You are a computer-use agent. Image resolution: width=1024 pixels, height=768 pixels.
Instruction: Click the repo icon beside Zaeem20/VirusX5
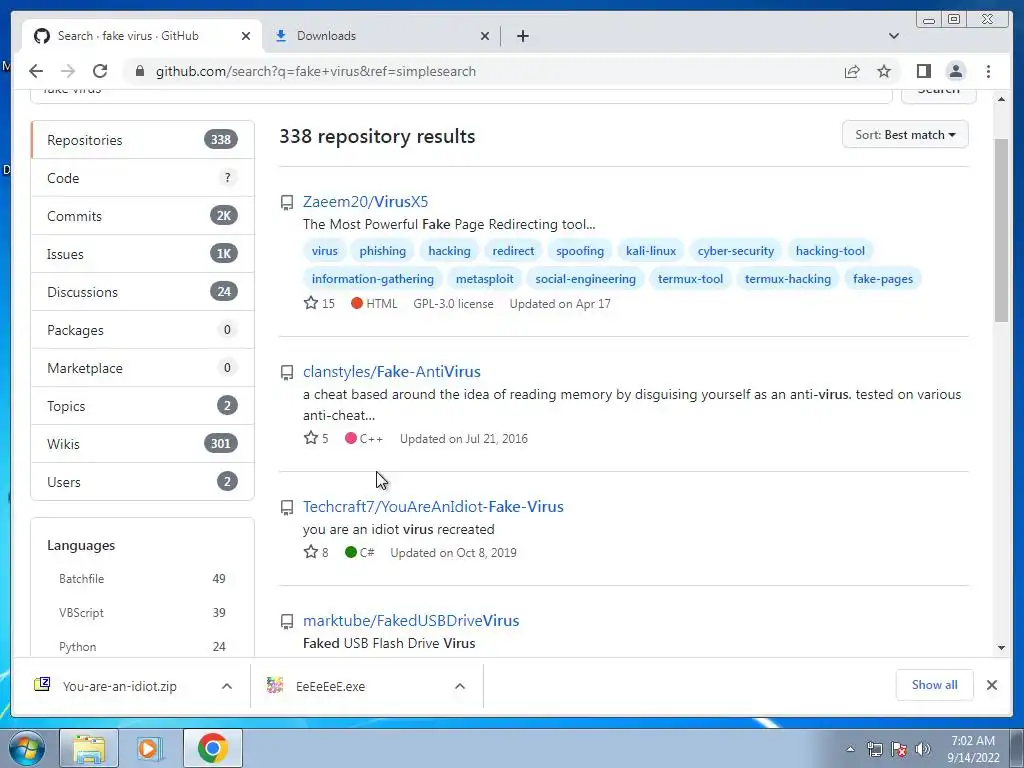coord(287,202)
